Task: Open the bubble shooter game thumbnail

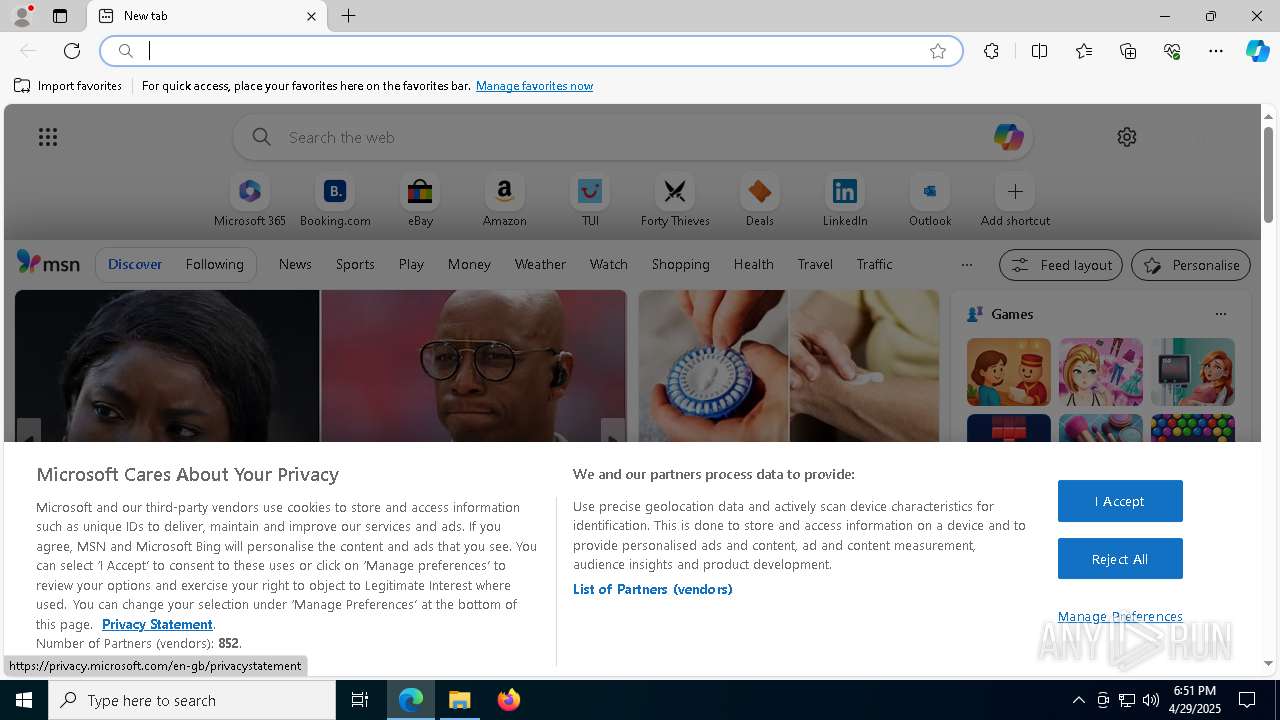Action: pos(1193,428)
